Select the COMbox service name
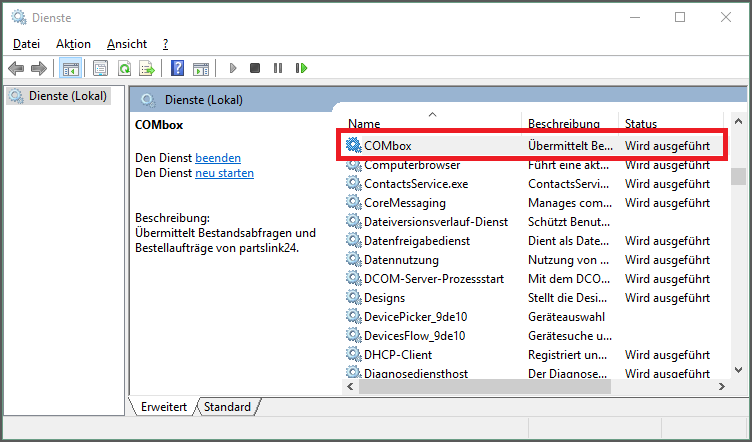This screenshot has height=442, width=752. point(388,146)
